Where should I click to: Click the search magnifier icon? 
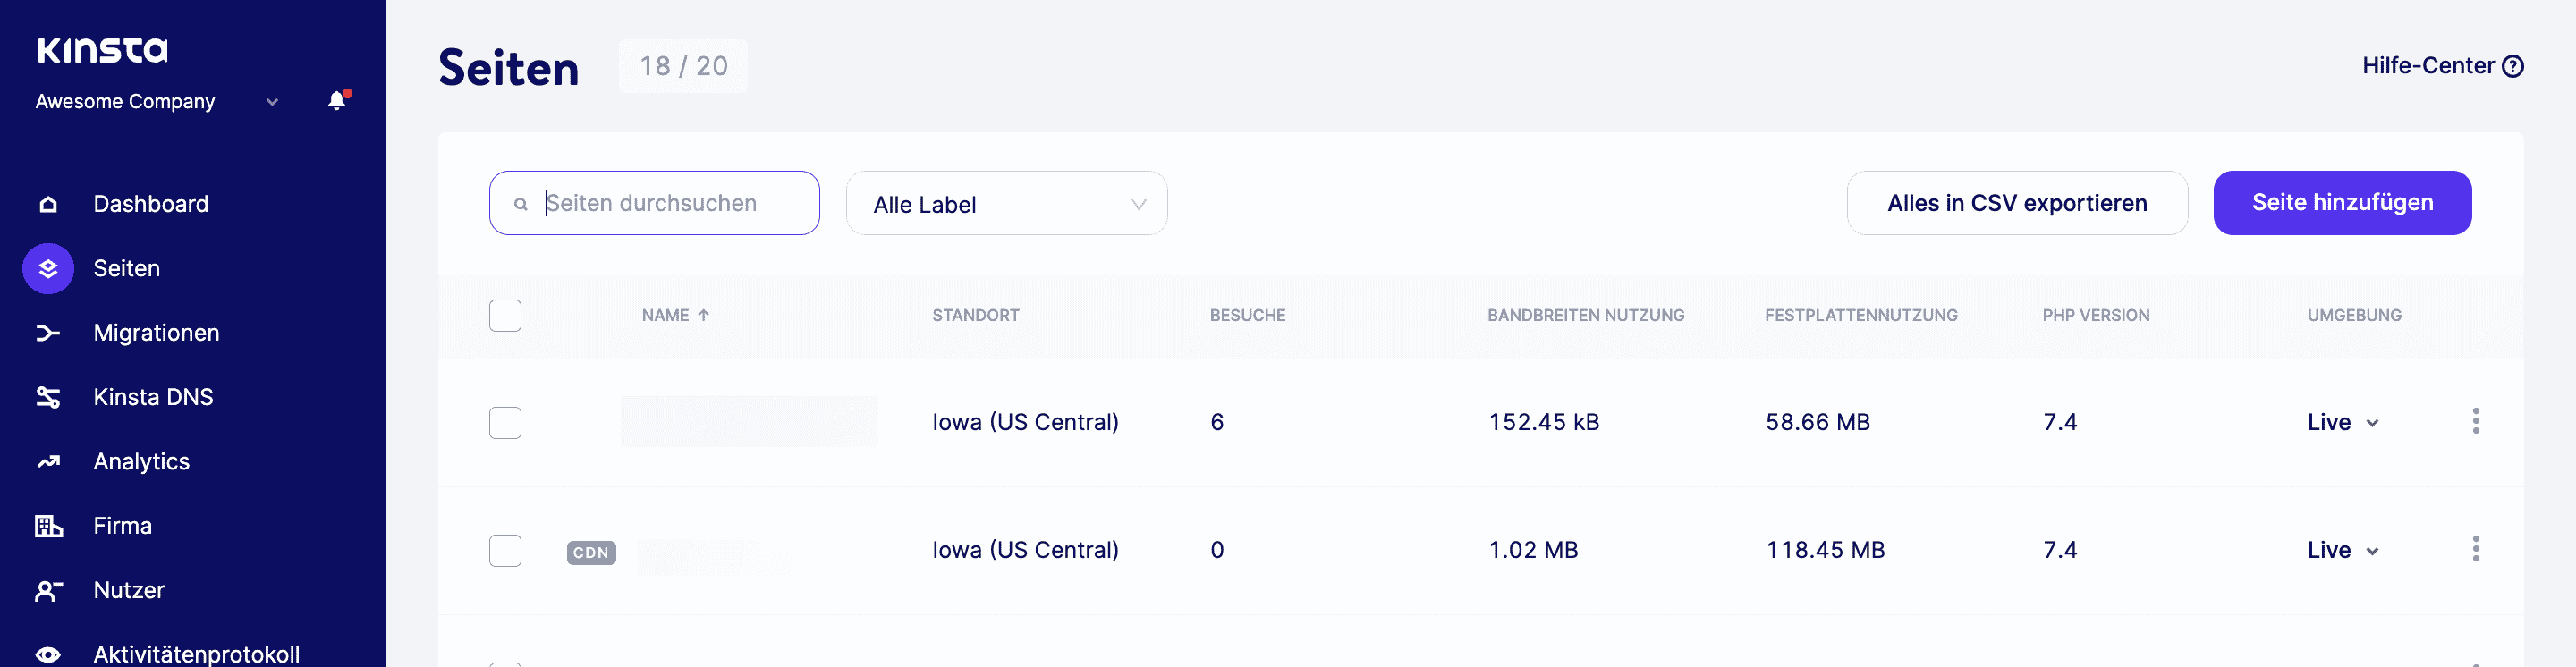pyautogui.click(x=520, y=204)
